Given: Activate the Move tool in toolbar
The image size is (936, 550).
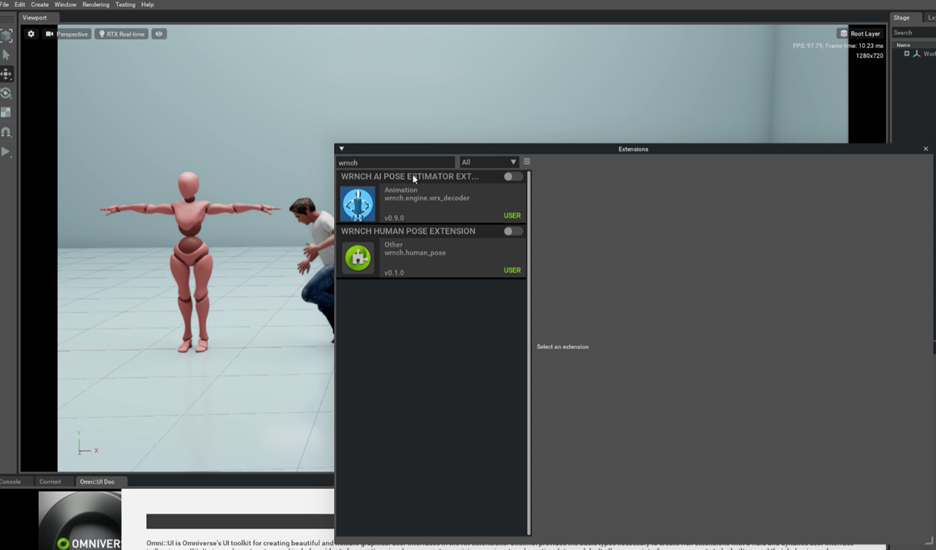Looking at the screenshot, I should coord(6,74).
